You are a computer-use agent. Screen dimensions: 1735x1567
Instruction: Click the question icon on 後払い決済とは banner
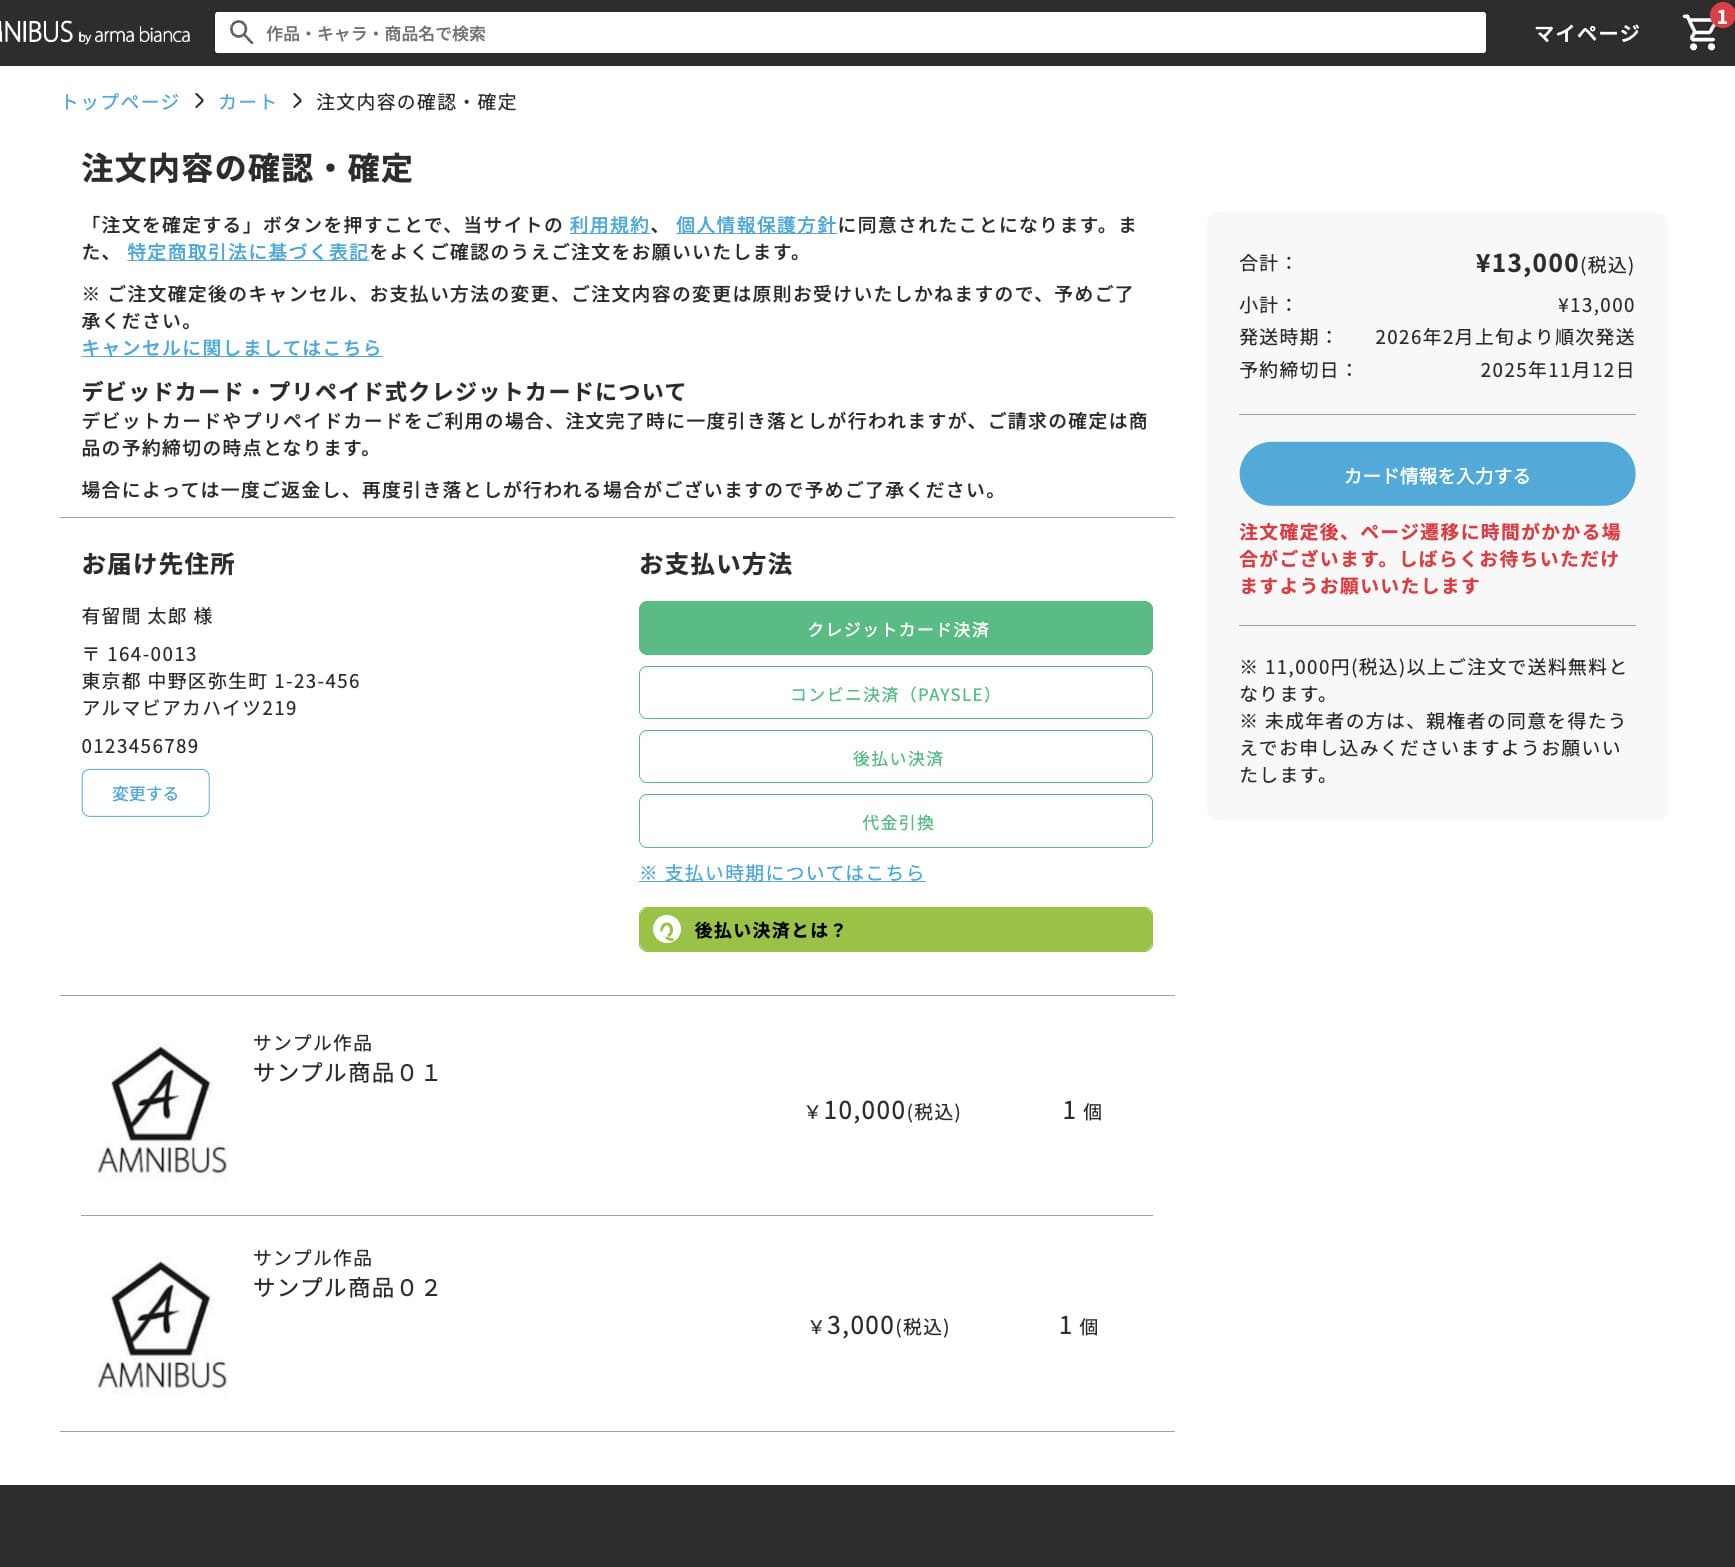[x=666, y=930]
